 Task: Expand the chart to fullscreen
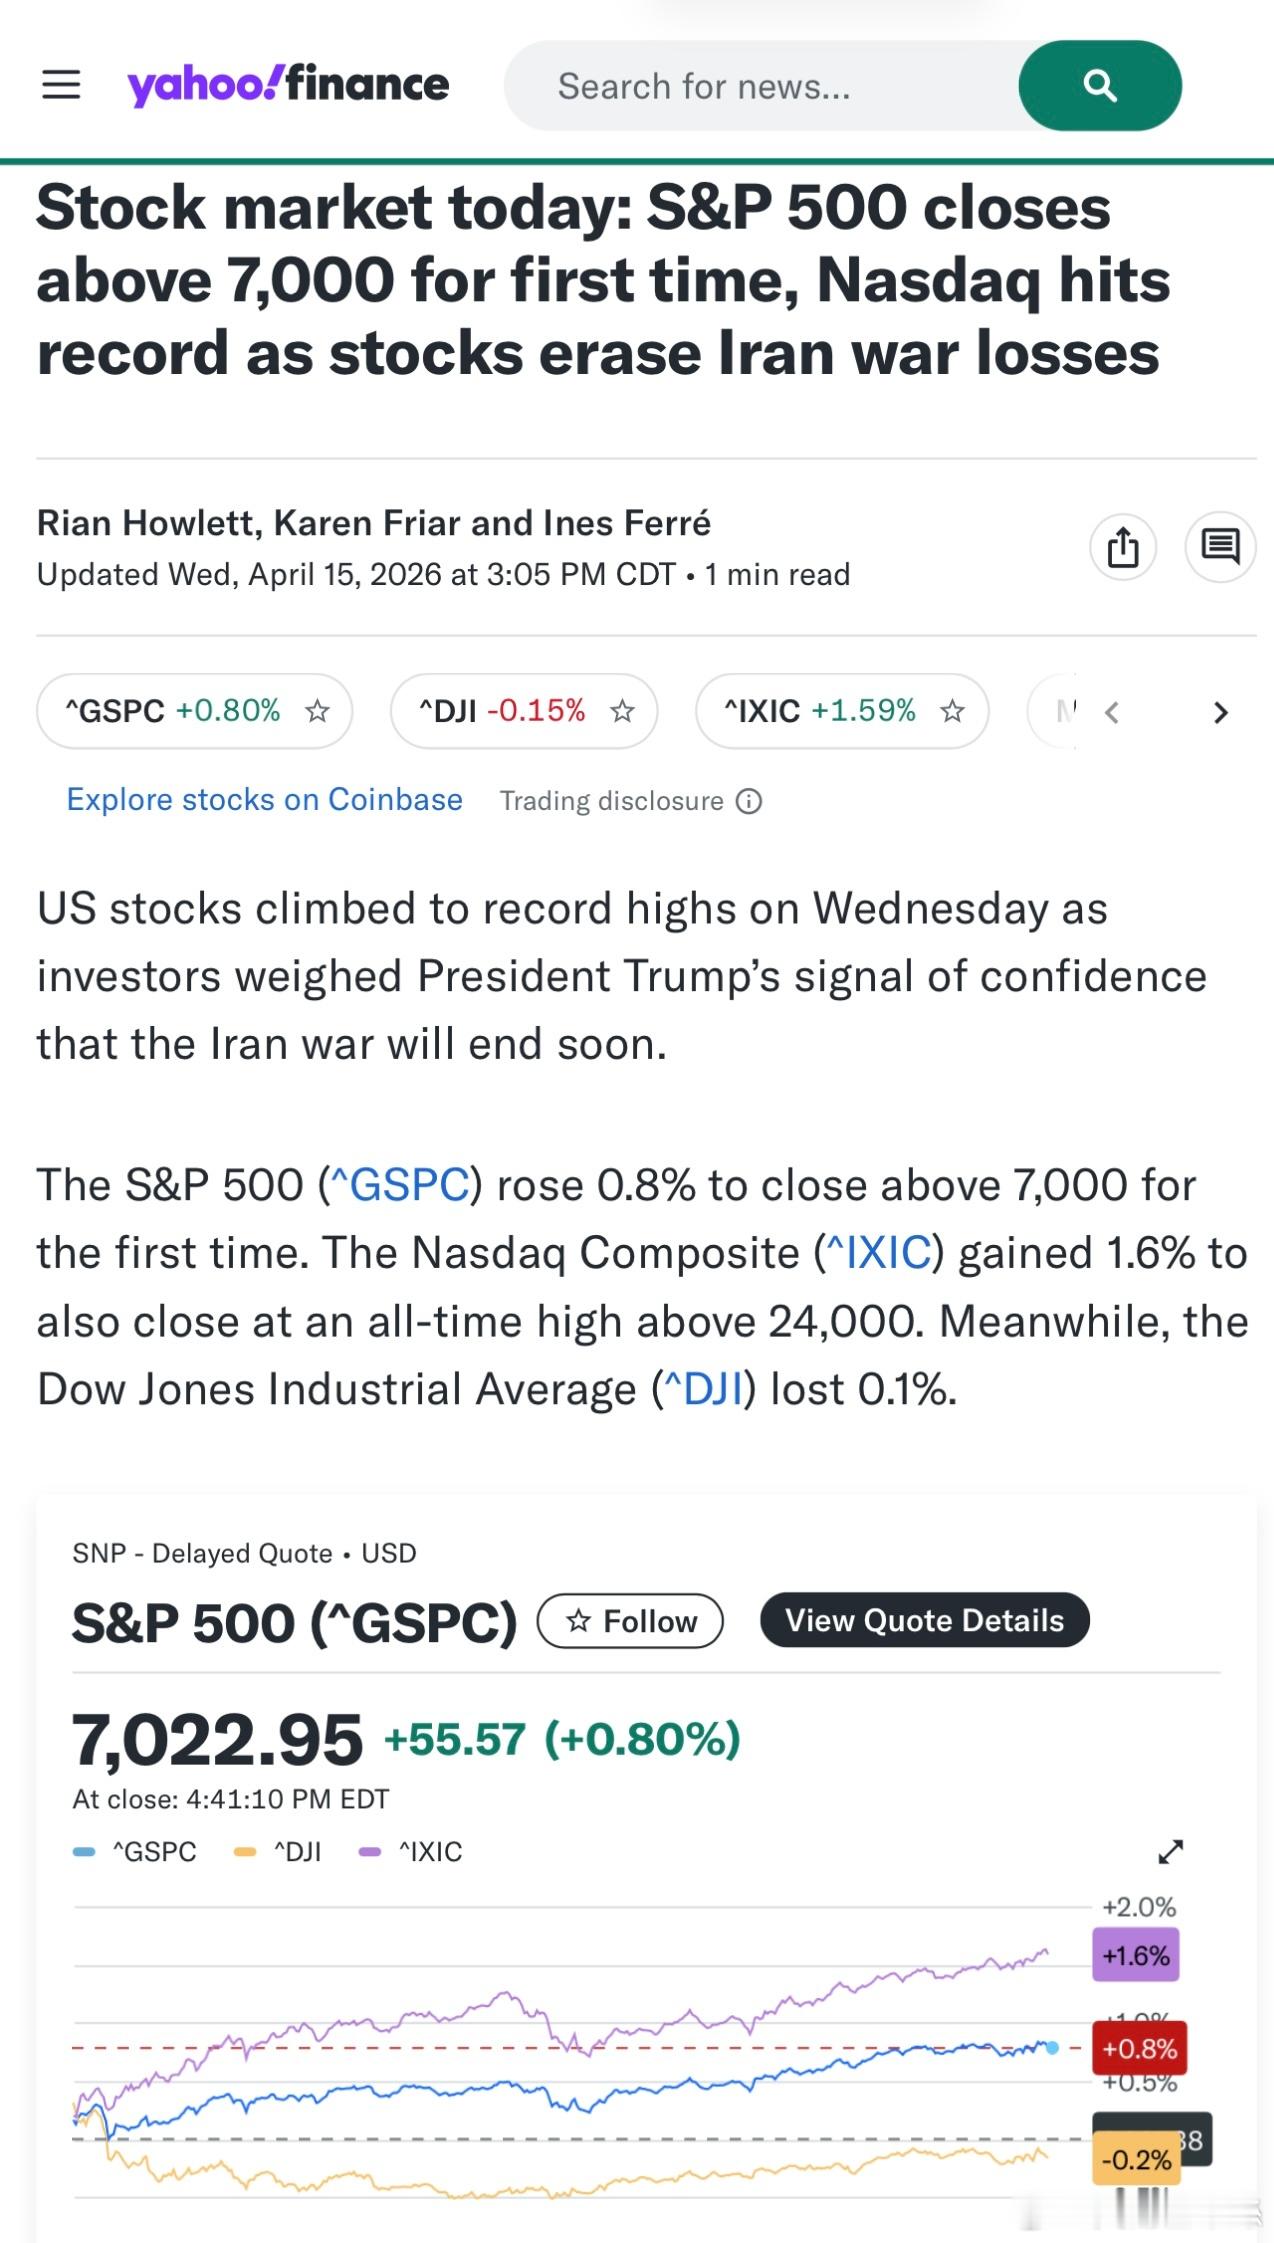(x=1170, y=1852)
